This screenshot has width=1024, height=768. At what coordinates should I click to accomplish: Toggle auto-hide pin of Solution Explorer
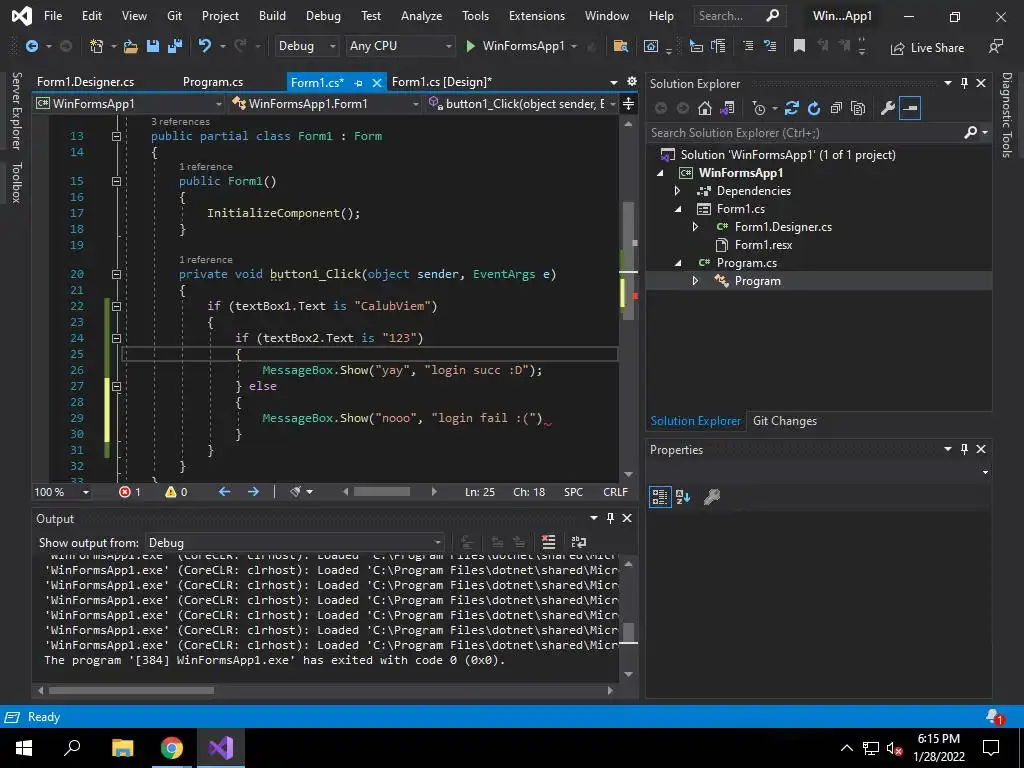(x=965, y=83)
